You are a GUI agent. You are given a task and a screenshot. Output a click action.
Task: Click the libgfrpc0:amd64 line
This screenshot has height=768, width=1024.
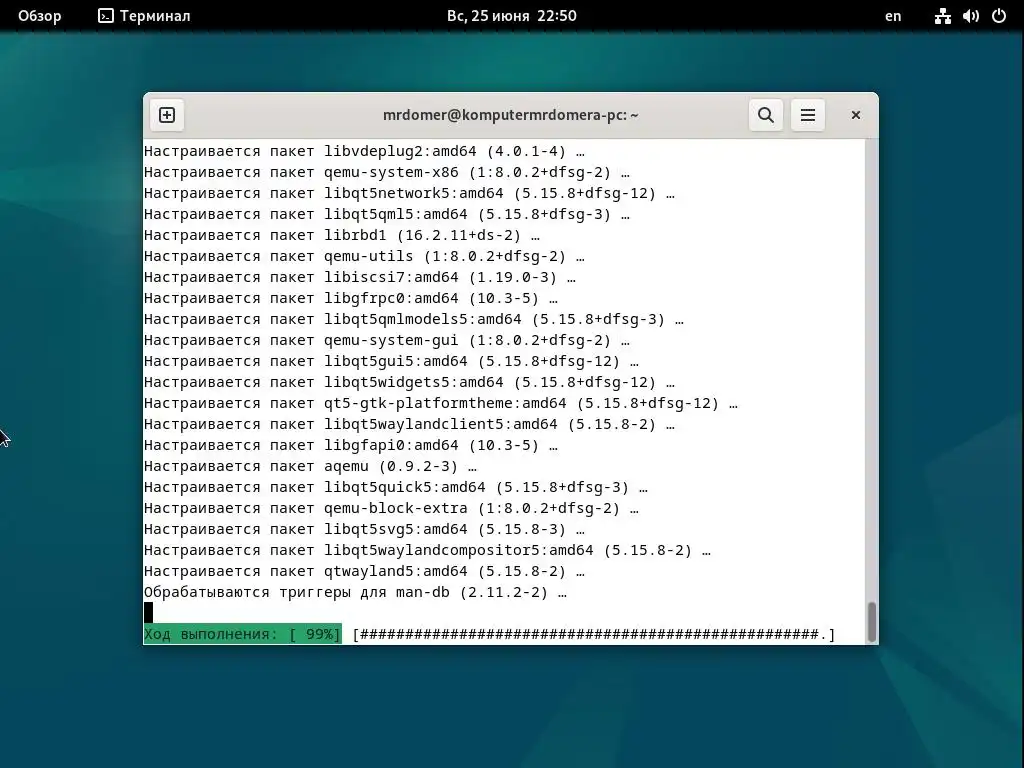(351, 298)
